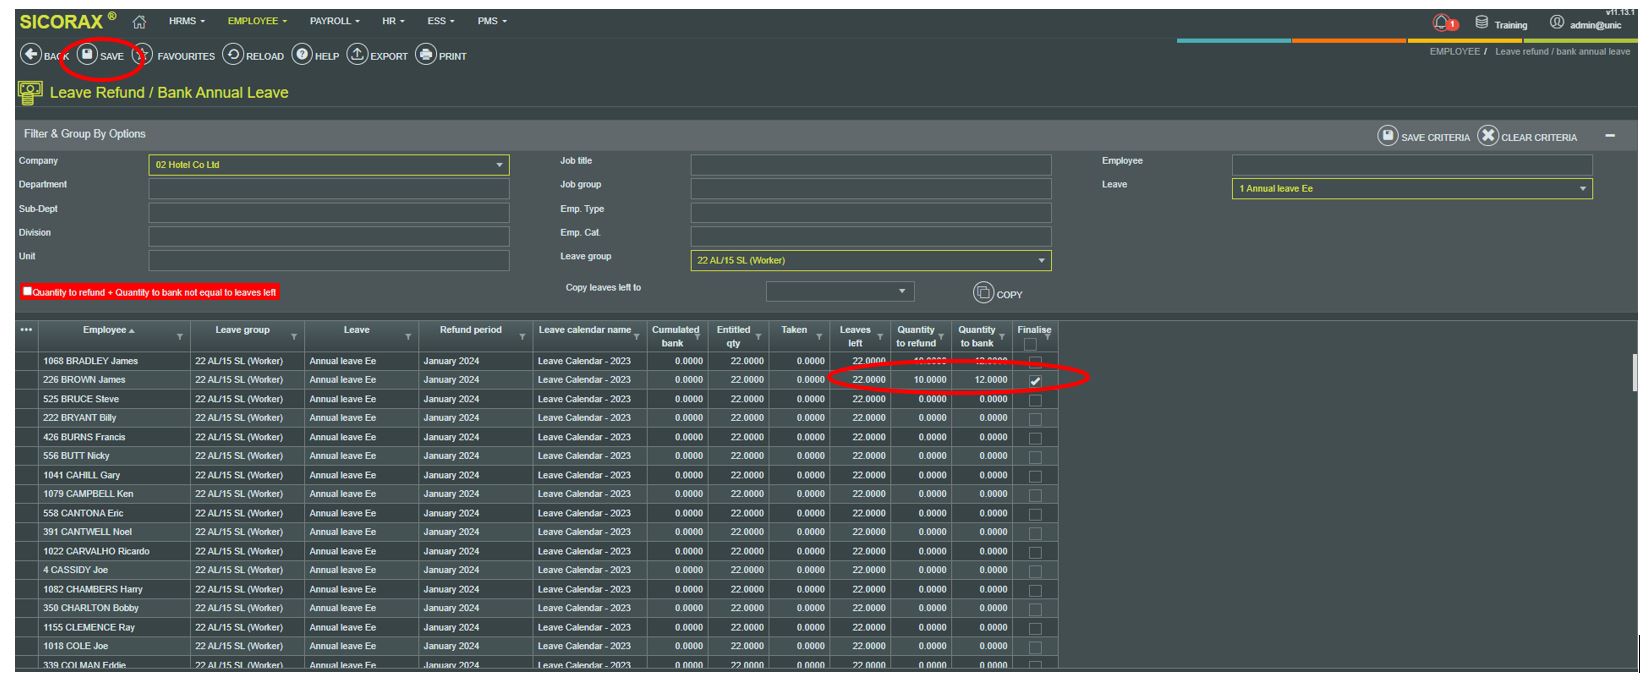Sort by the Leave calendar name header
1651x682 pixels.
[585, 330]
